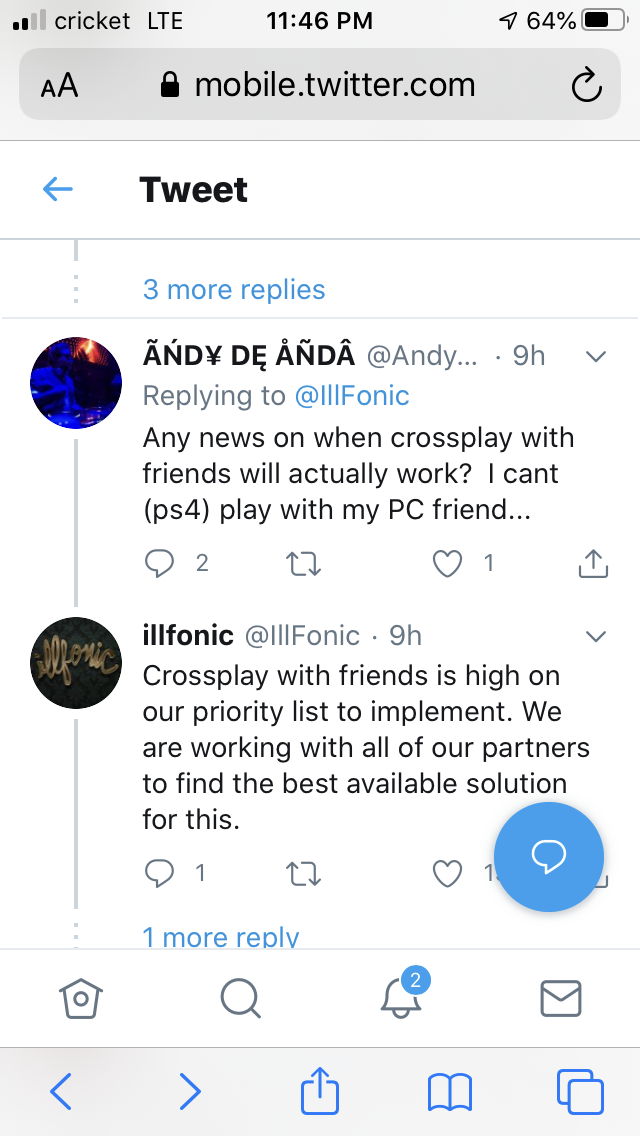Reload the page in Safari address bar
Viewport: 640px width, 1136px height.
click(x=586, y=86)
